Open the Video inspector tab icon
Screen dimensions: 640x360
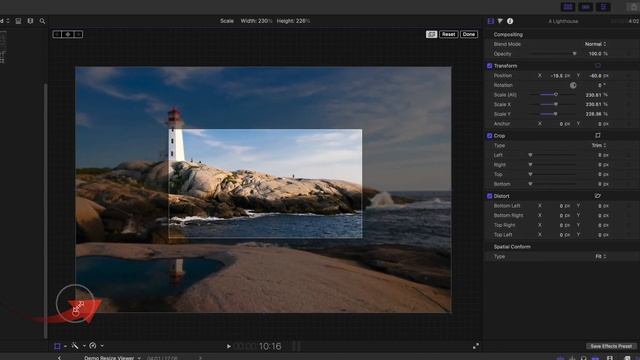click(x=491, y=21)
